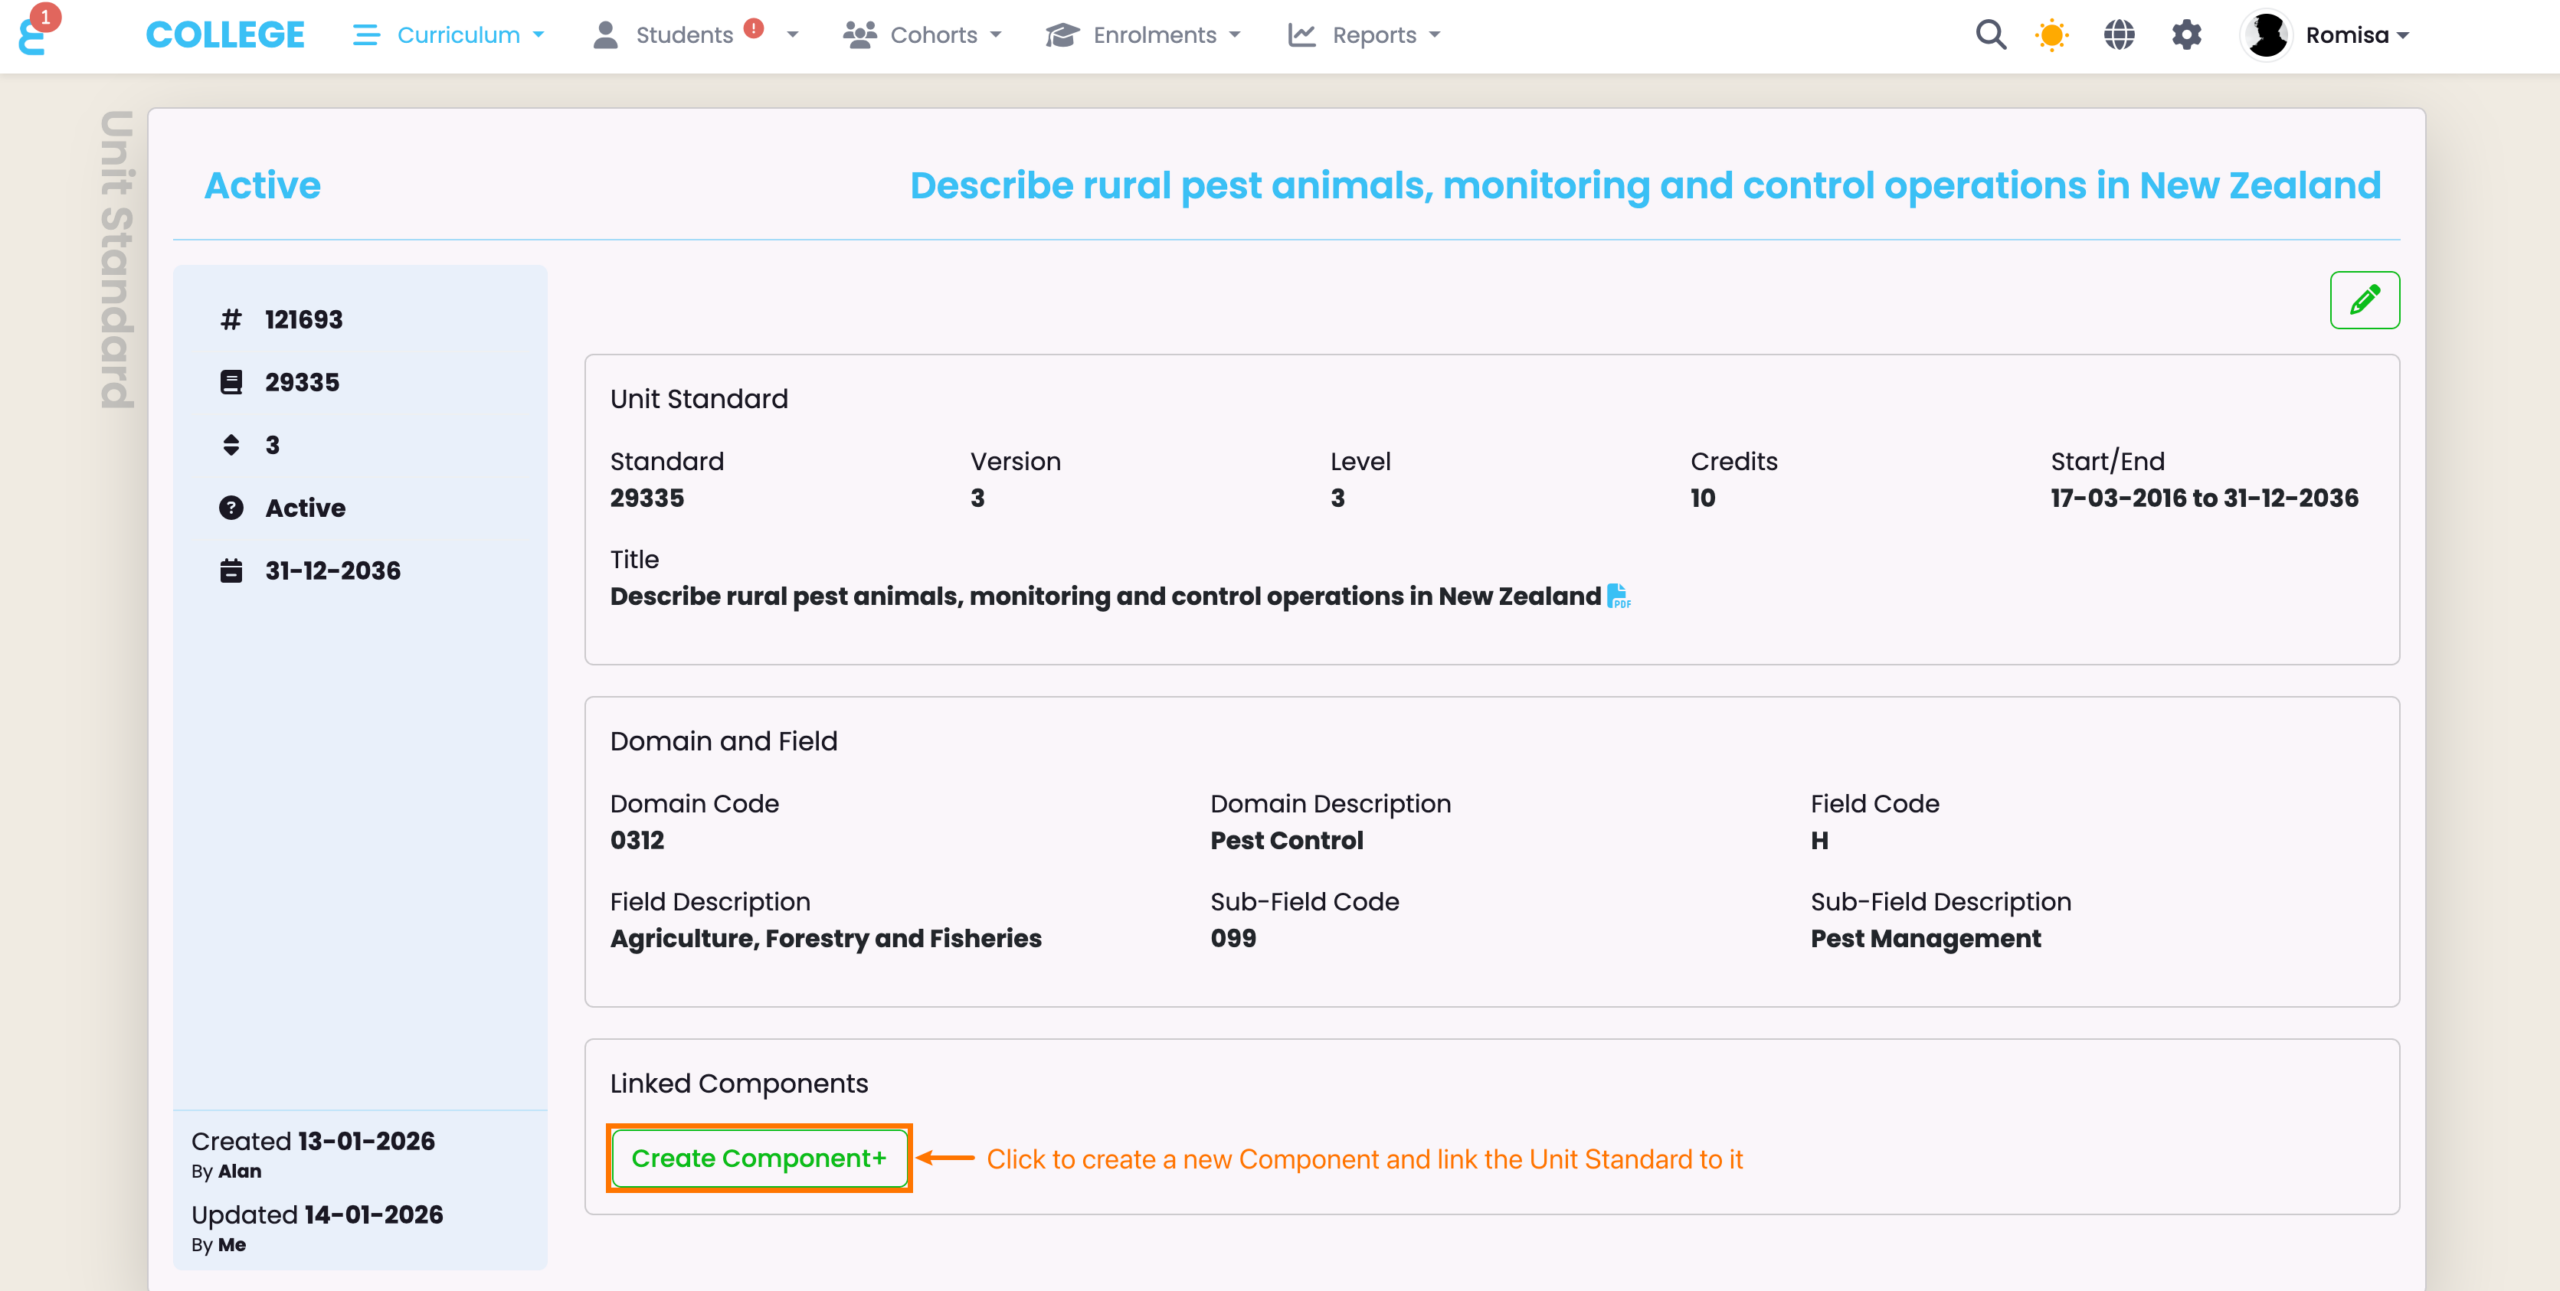The image size is (2560, 1291).
Task: Open the settings gear icon
Action: (2186, 35)
